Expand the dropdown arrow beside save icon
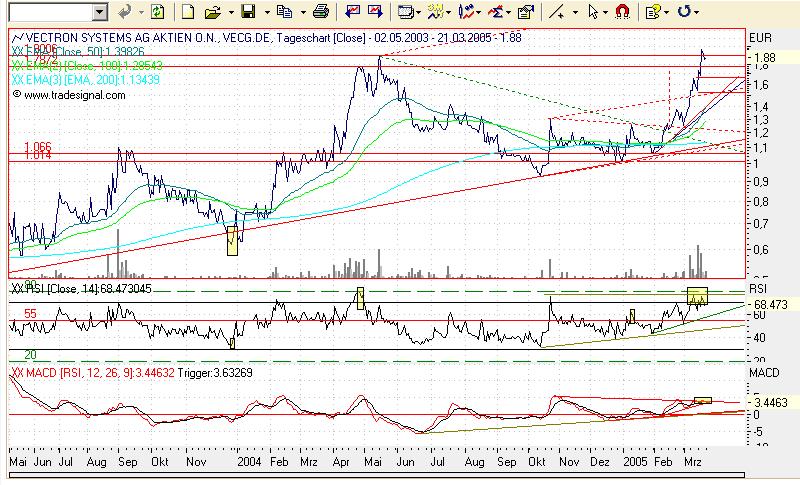The image size is (800, 485). click(267, 12)
